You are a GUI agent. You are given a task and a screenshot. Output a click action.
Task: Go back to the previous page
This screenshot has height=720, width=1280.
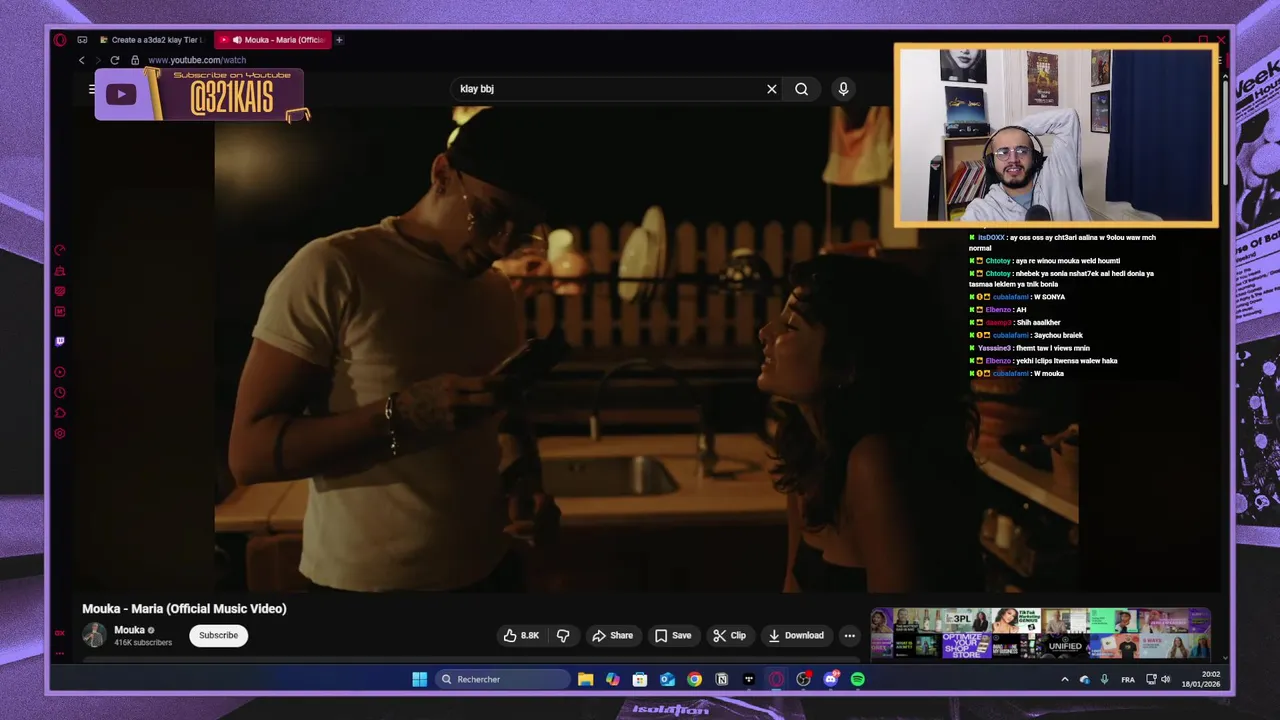click(82, 60)
